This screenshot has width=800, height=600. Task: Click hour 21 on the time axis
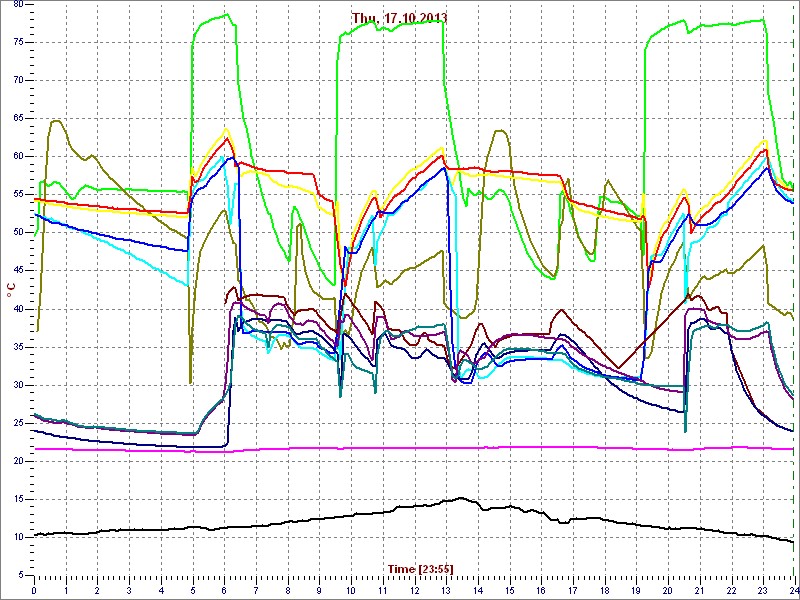point(699,591)
